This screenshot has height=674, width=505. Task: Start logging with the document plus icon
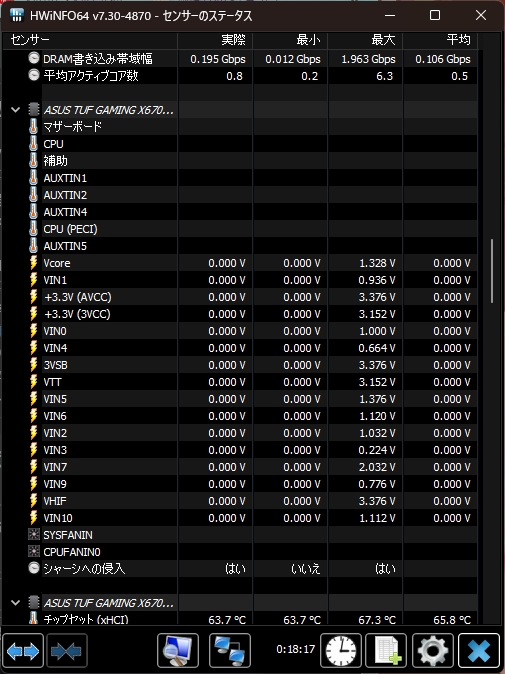pos(386,651)
